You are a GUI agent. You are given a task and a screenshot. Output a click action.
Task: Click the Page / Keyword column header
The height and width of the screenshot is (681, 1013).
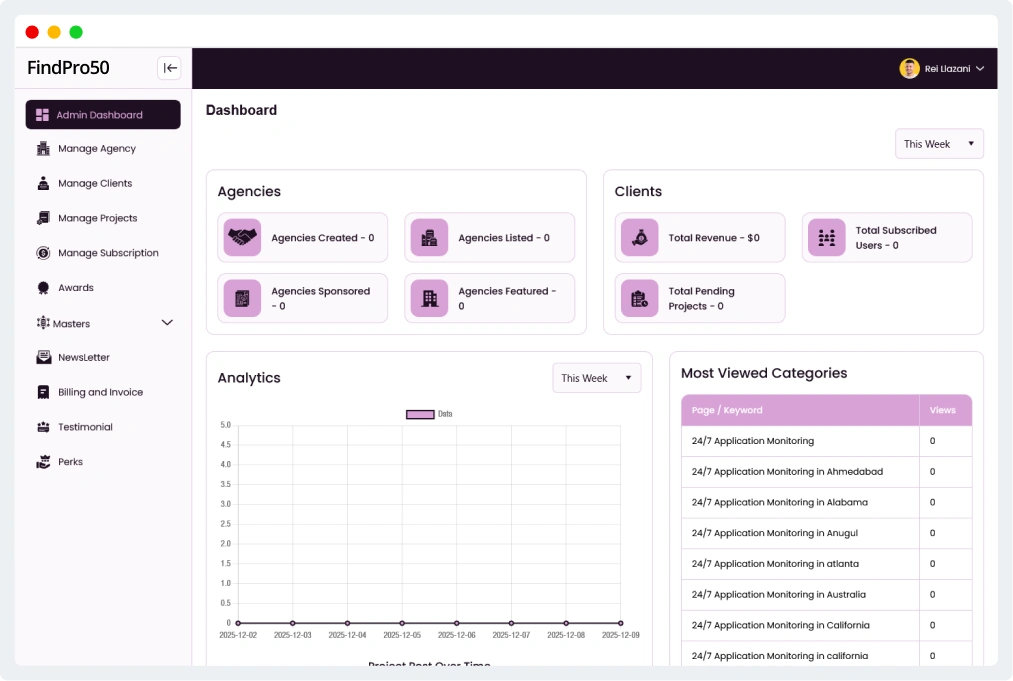tap(727, 410)
